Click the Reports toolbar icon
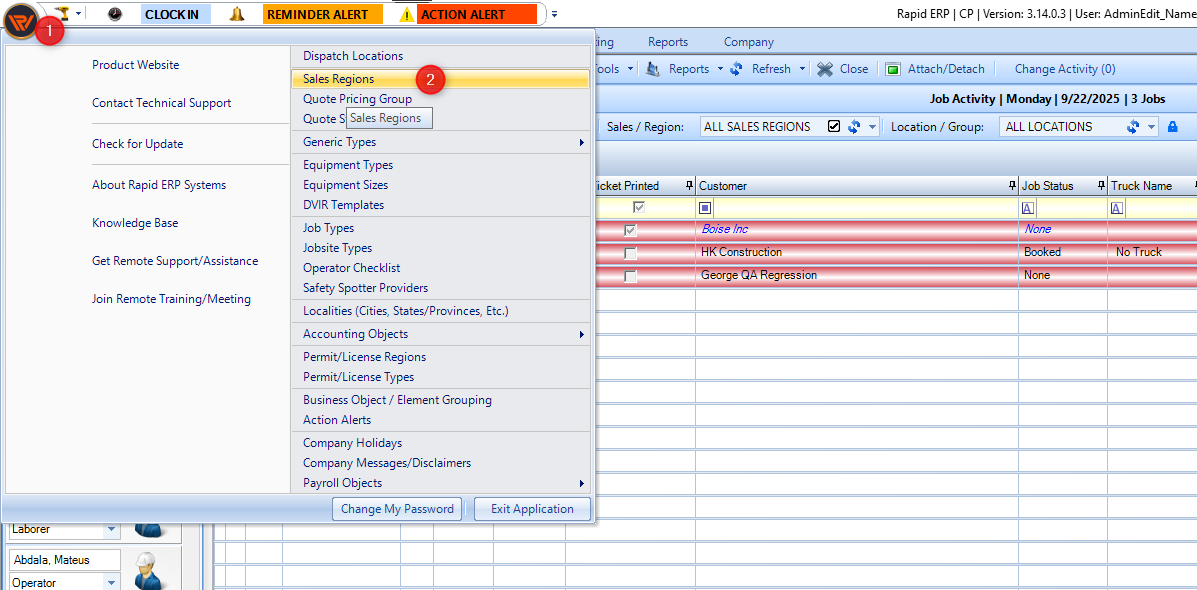 pos(653,69)
